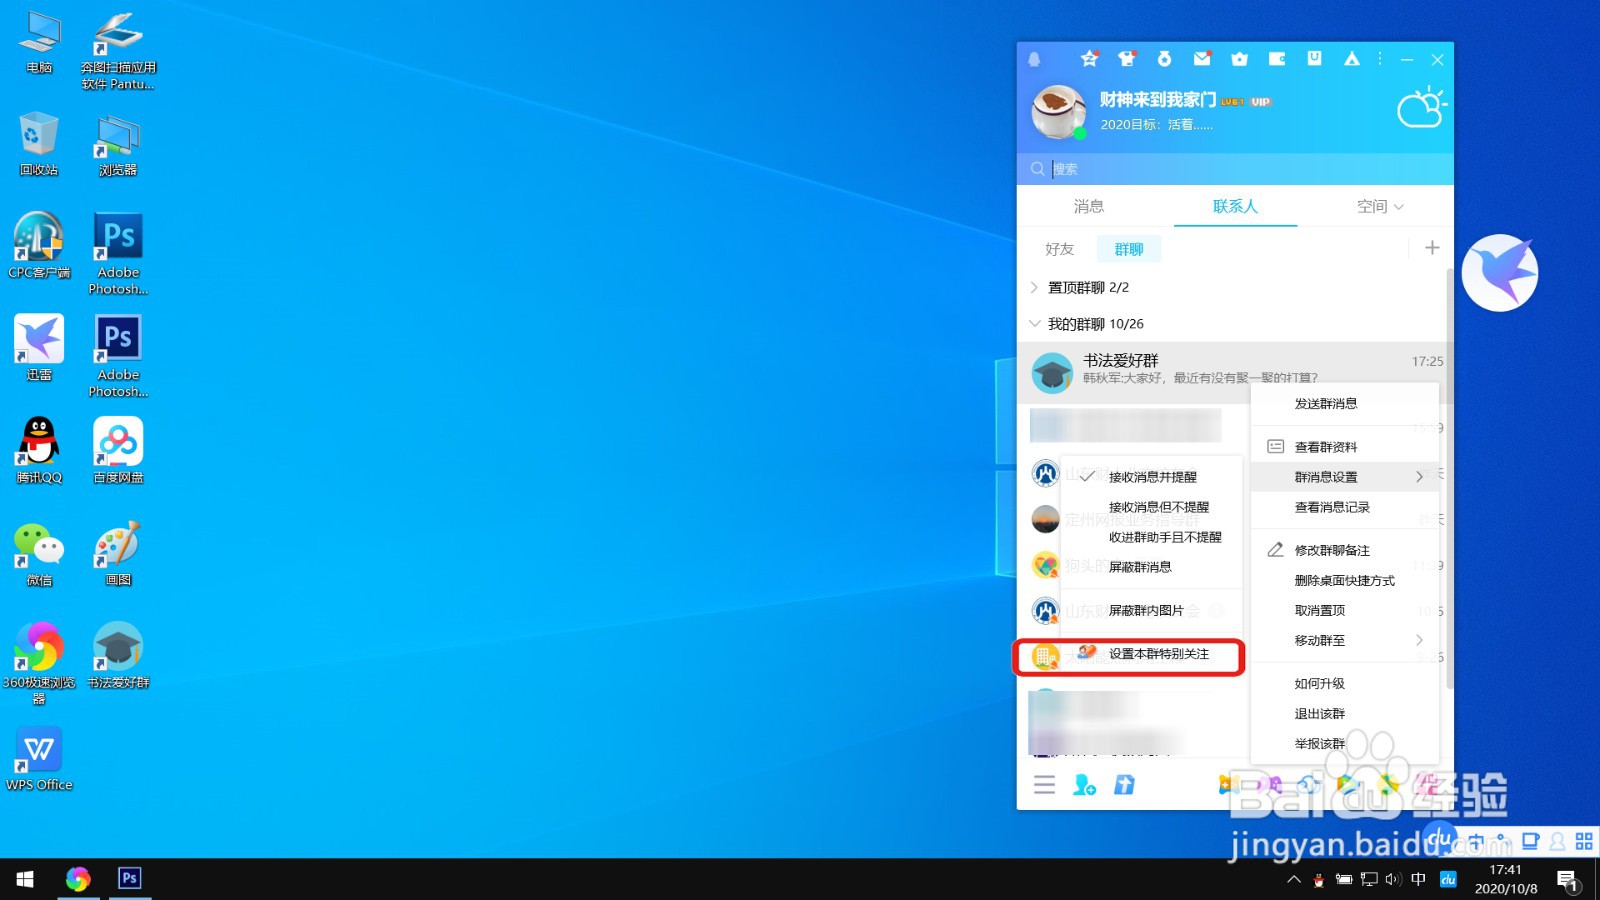Open CPC客户端 desktop shortcut
Viewport: 1600px width, 900px height.
pyautogui.click(x=39, y=245)
